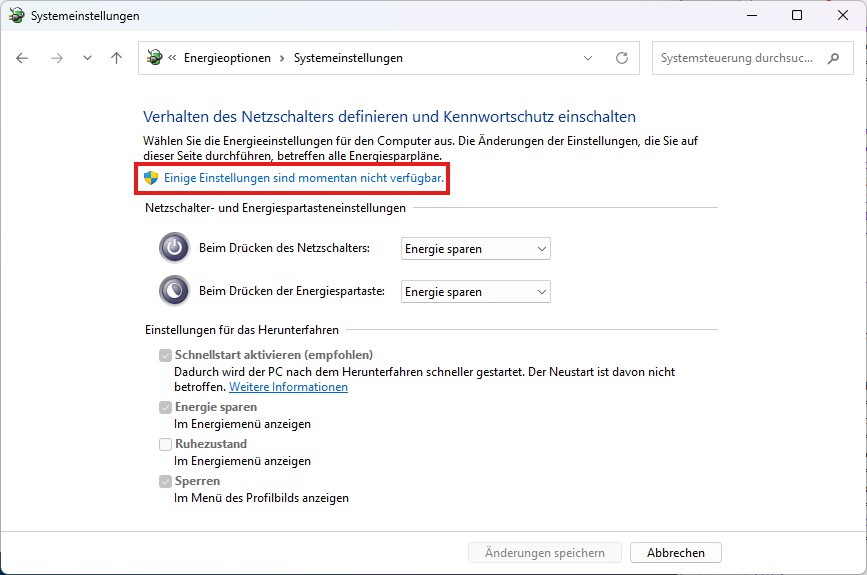The width and height of the screenshot is (867, 575).
Task: Click the forward navigation arrow
Action: [56, 58]
